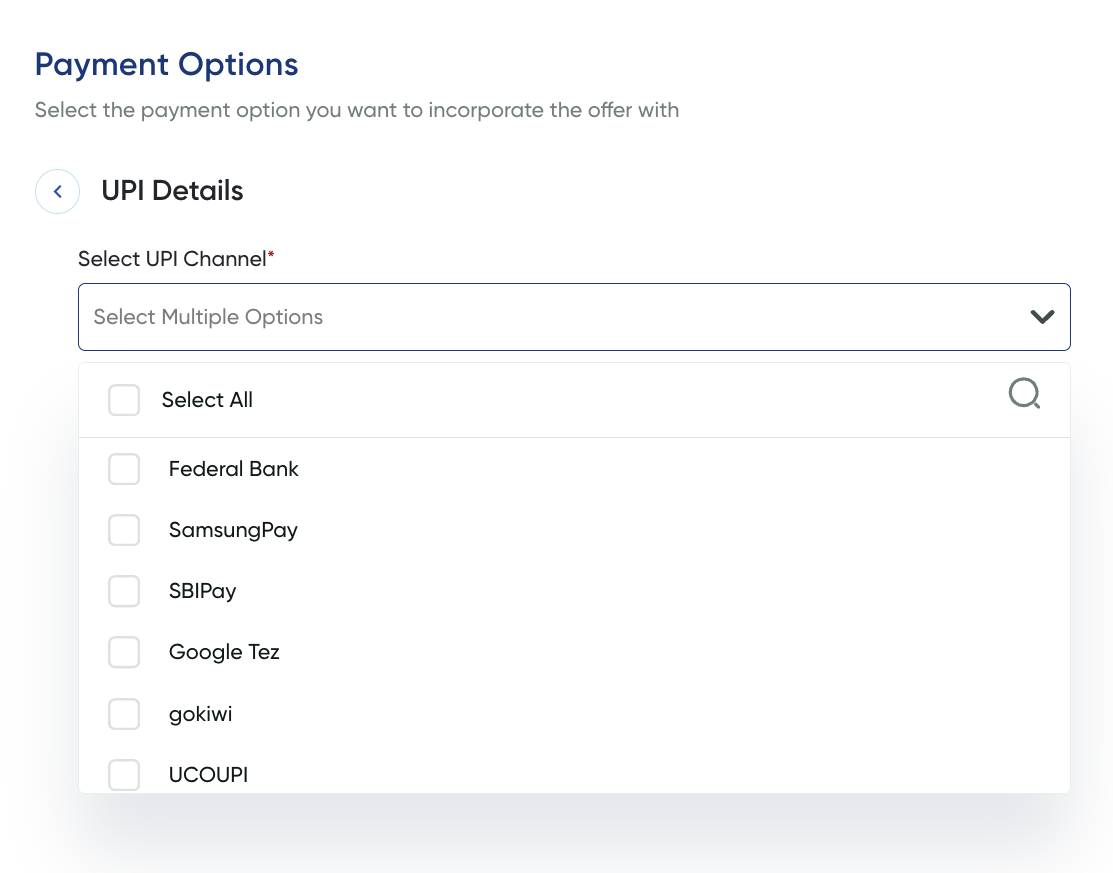1113x873 pixels.
Task: Click the SBIPay label text
Action: click(x=202, y=592)
